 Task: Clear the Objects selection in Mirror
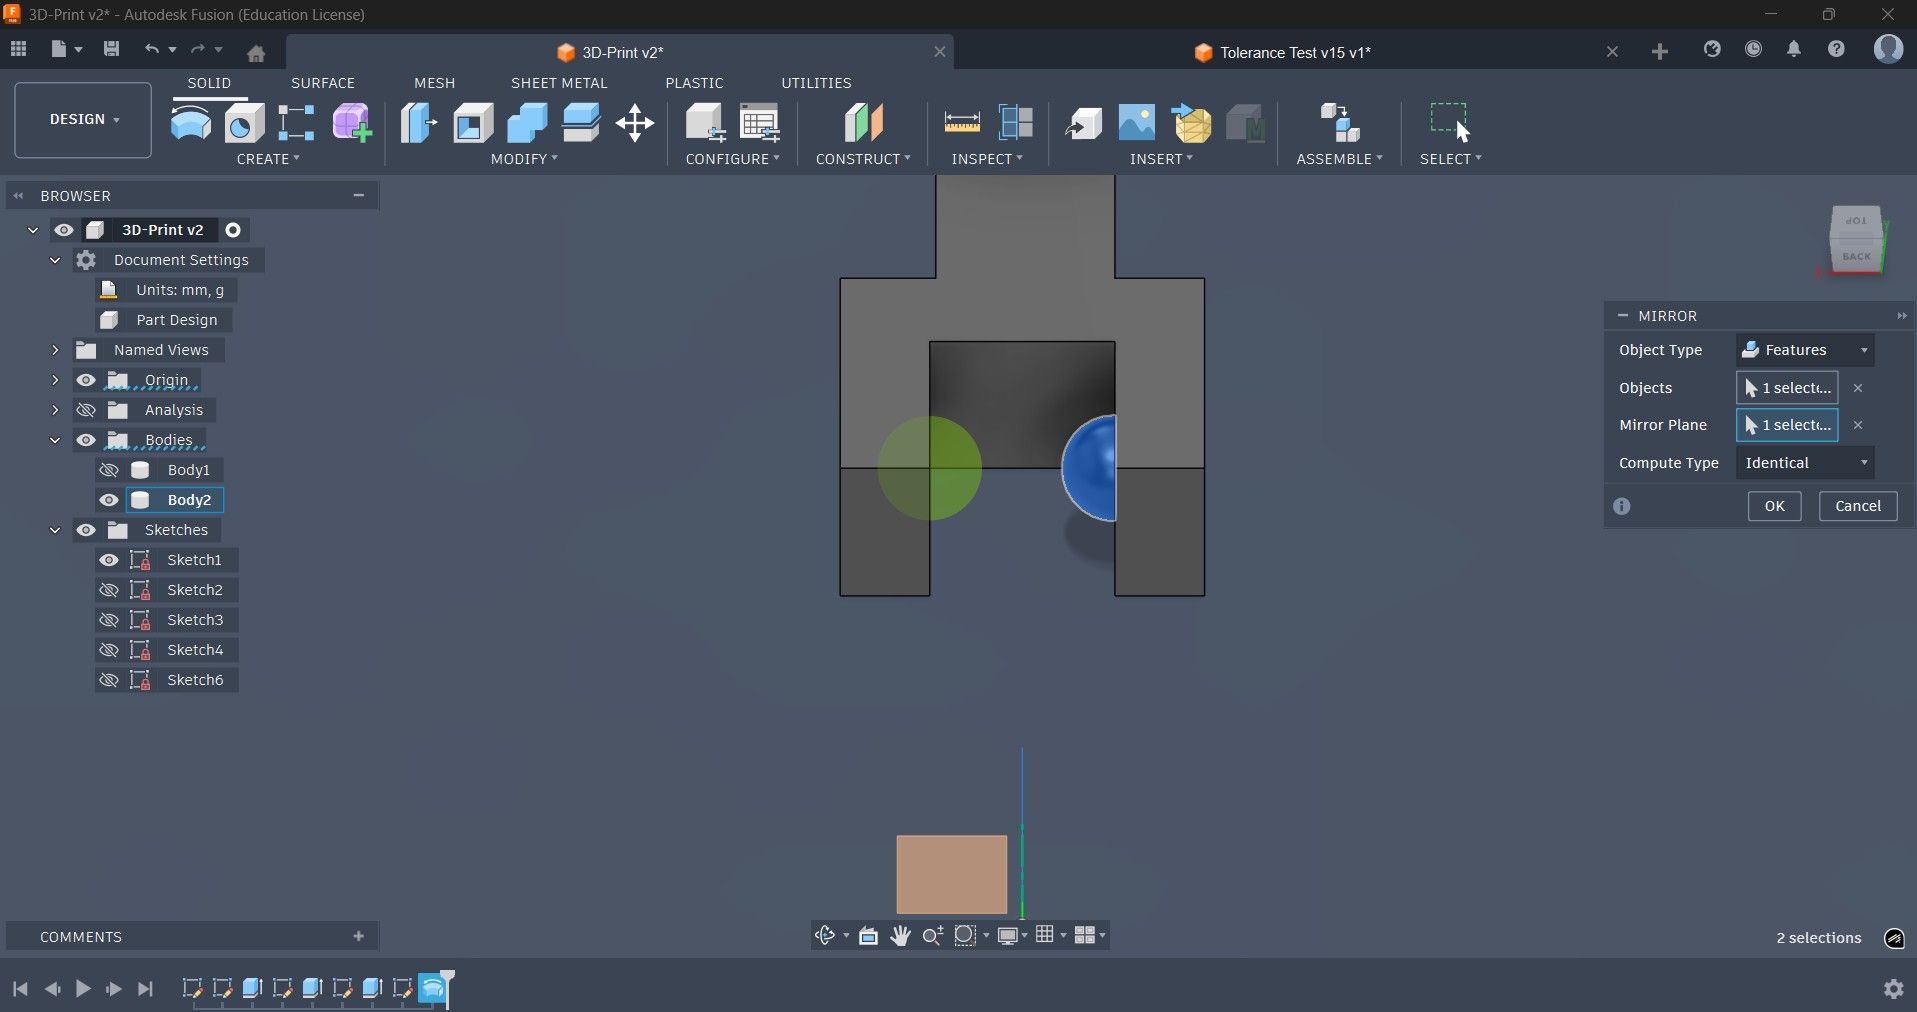tap(1858, 388)
